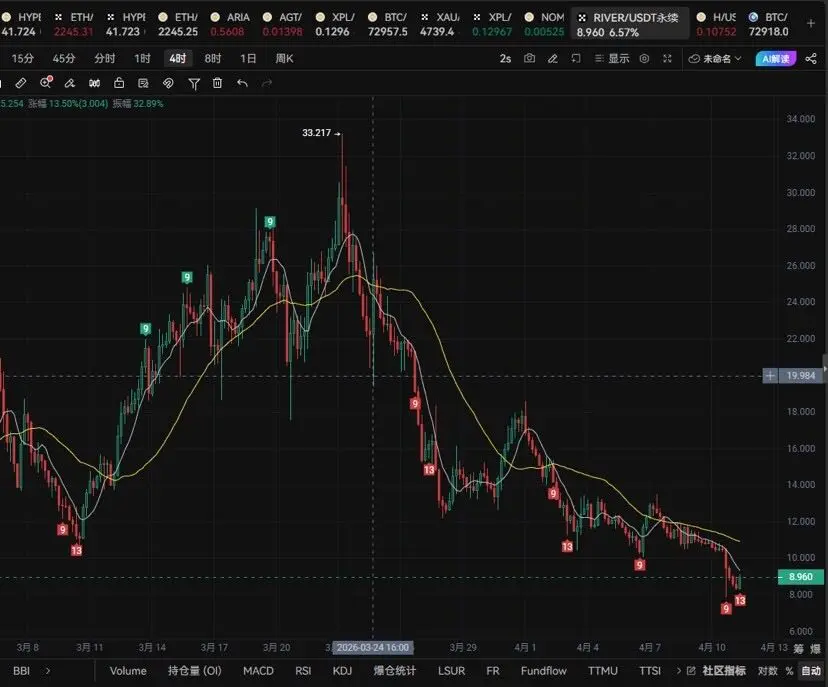
Task: Select the 8时 timeframe
Action: pos(213,59)
